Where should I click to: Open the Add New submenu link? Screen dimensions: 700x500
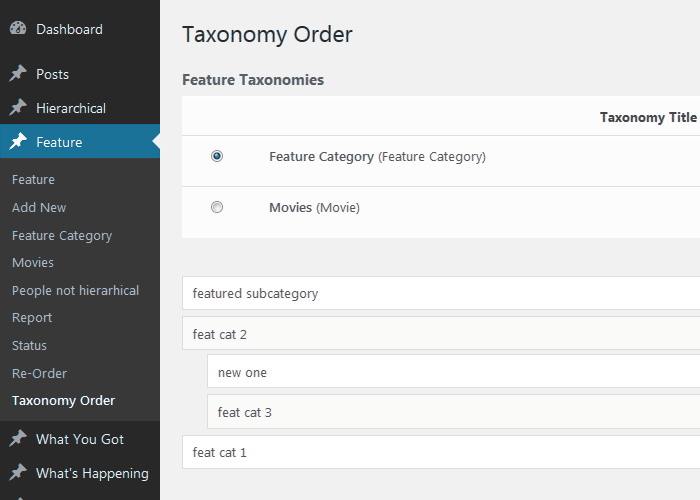point(39,207)
